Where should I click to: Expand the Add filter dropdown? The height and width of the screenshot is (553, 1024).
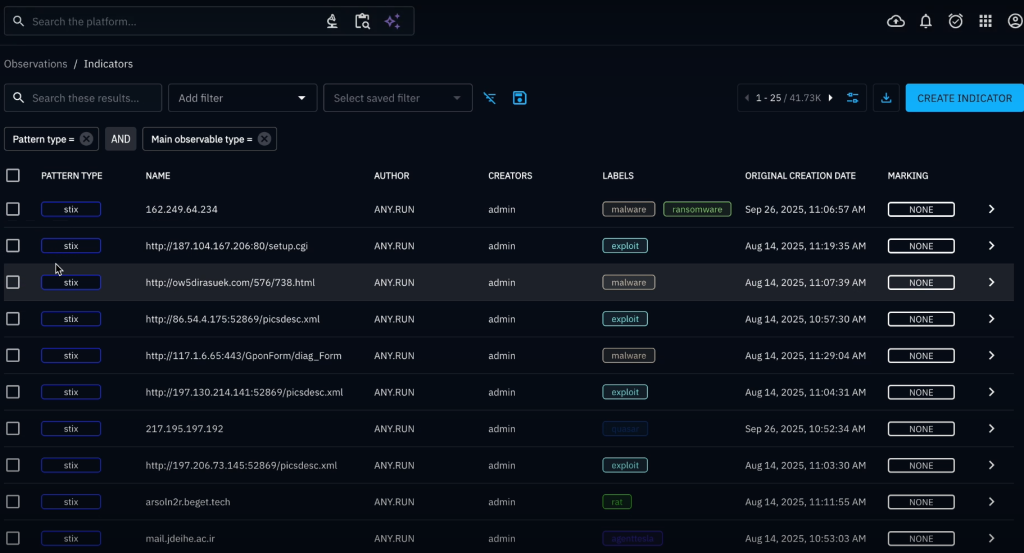click(243, 98)
